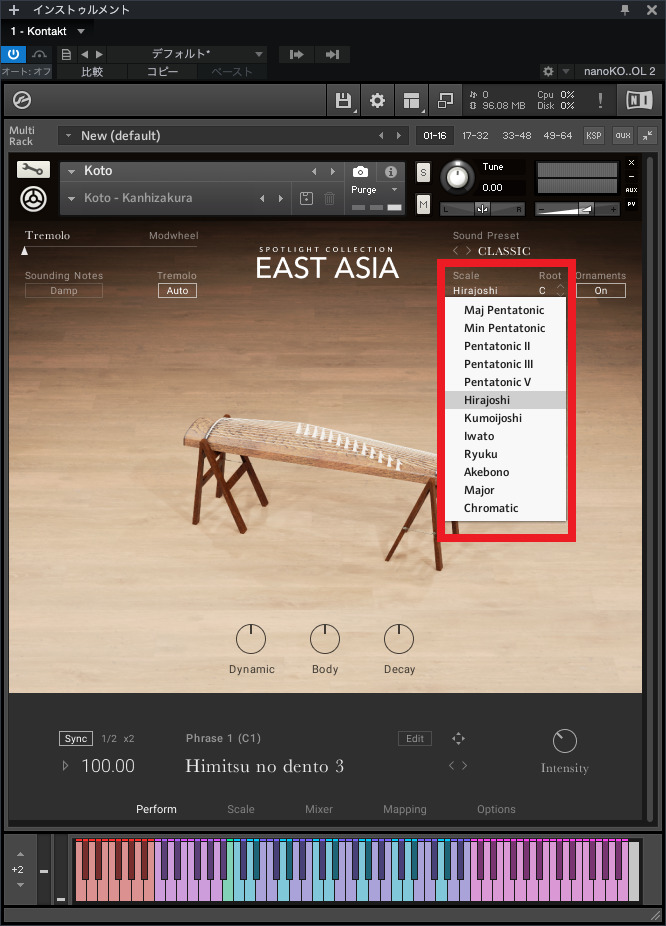Go to previous preset arrow in host toolbar
The image size is (666, 926).
[x=84, y=54]
